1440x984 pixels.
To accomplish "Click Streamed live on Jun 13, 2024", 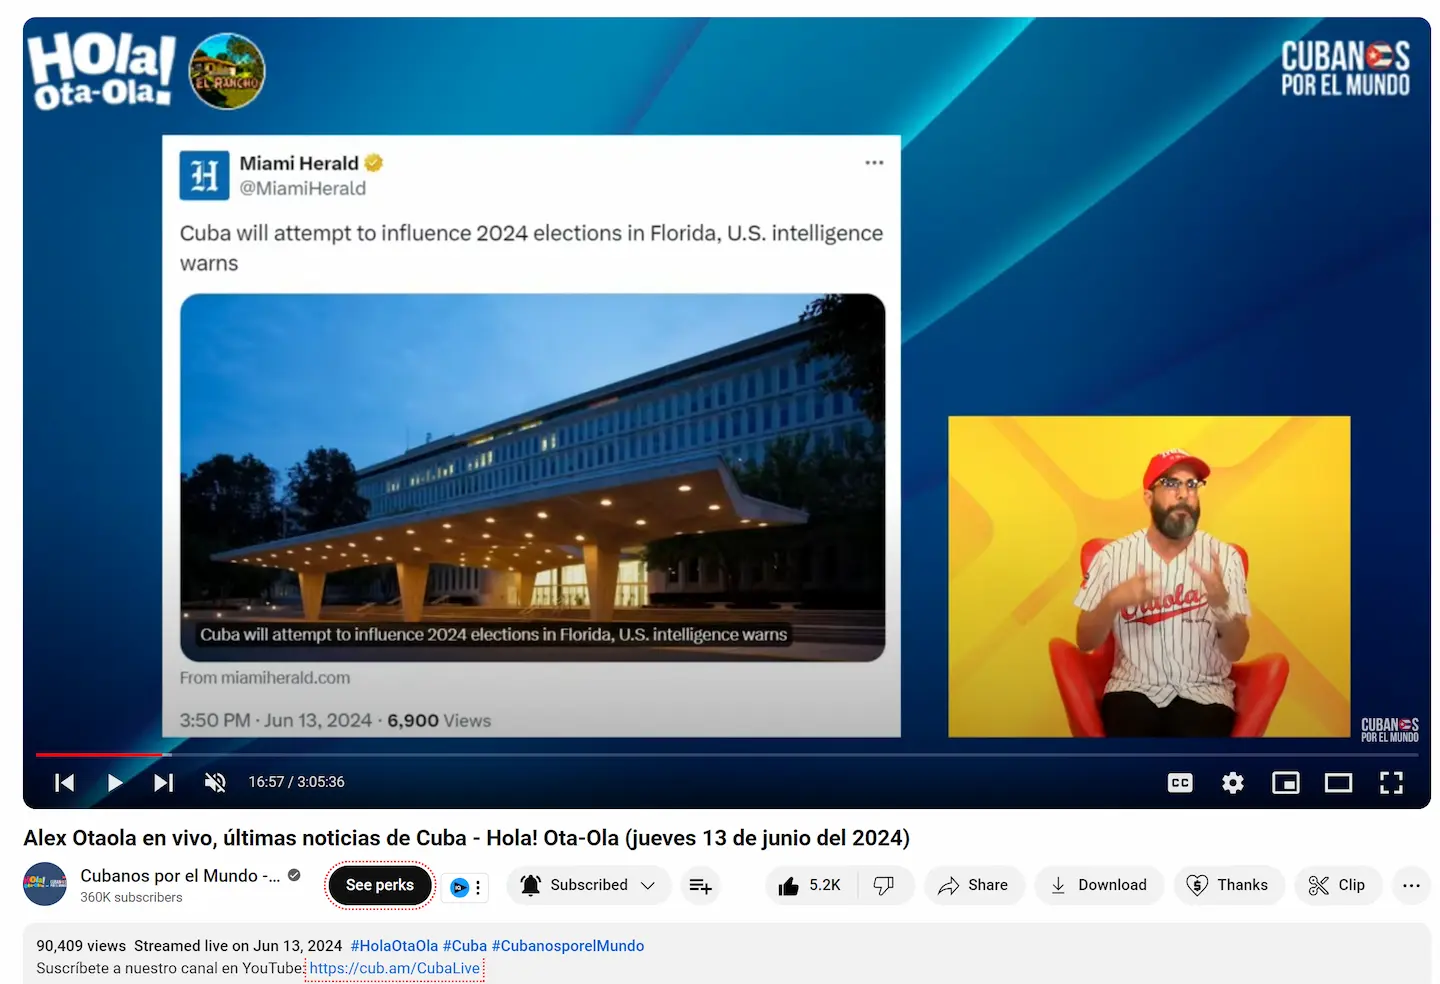I will [238, 946].
